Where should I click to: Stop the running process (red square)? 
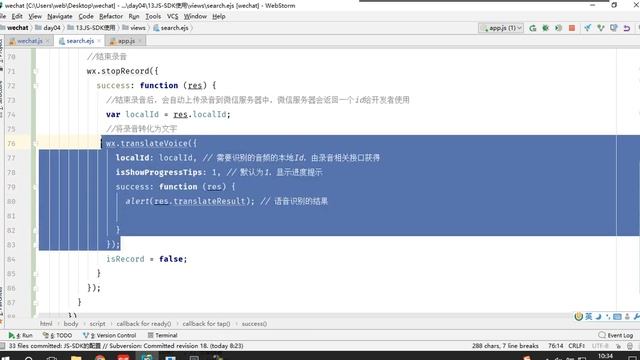pos(572,28)
